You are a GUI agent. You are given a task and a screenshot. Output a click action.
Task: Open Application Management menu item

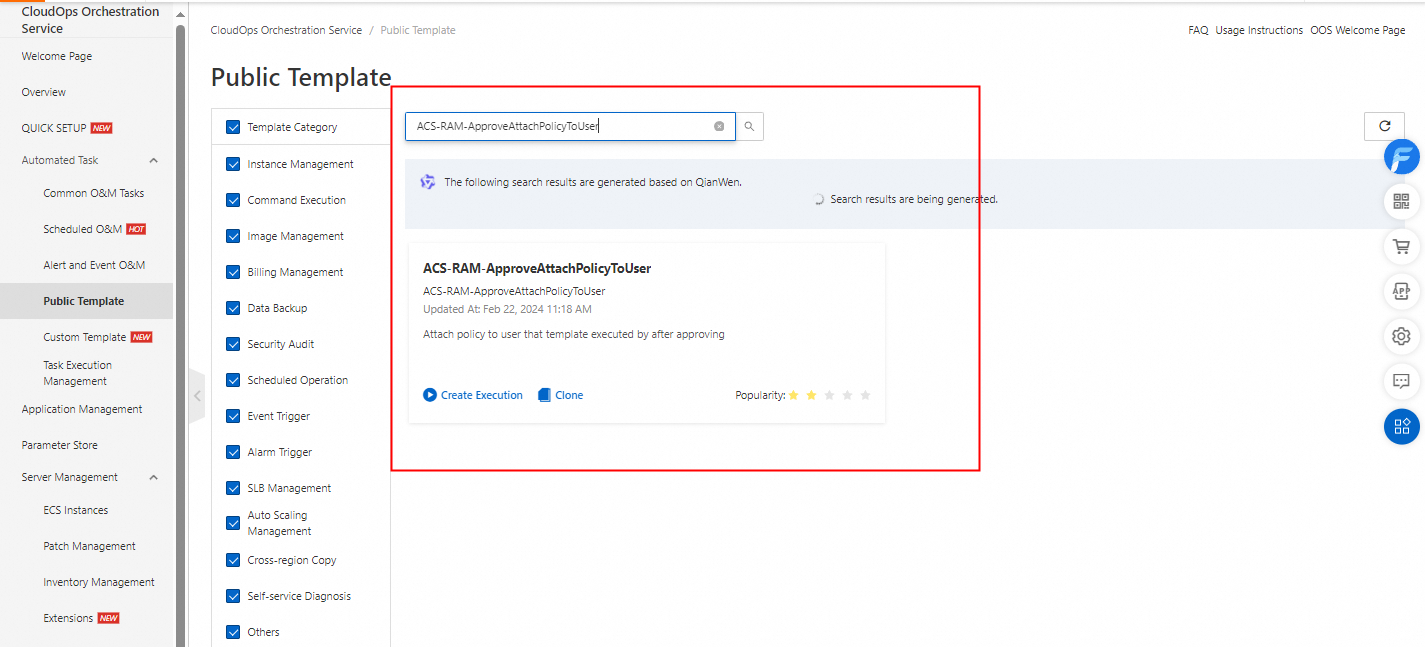[x=82, y=409]
